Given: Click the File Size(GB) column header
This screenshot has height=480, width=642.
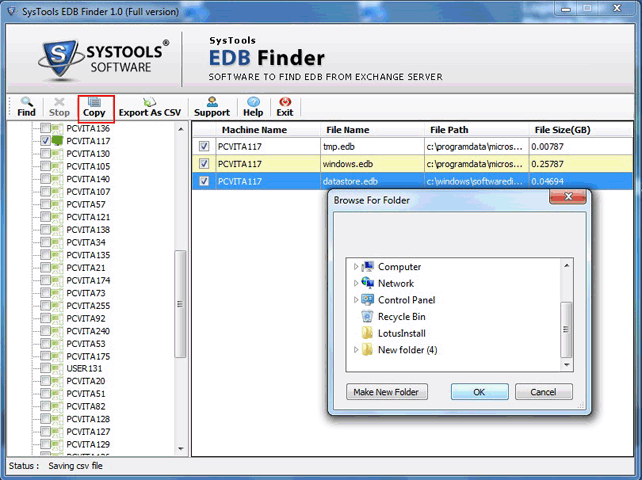Looking at the screenshot, I should [581, 130].
